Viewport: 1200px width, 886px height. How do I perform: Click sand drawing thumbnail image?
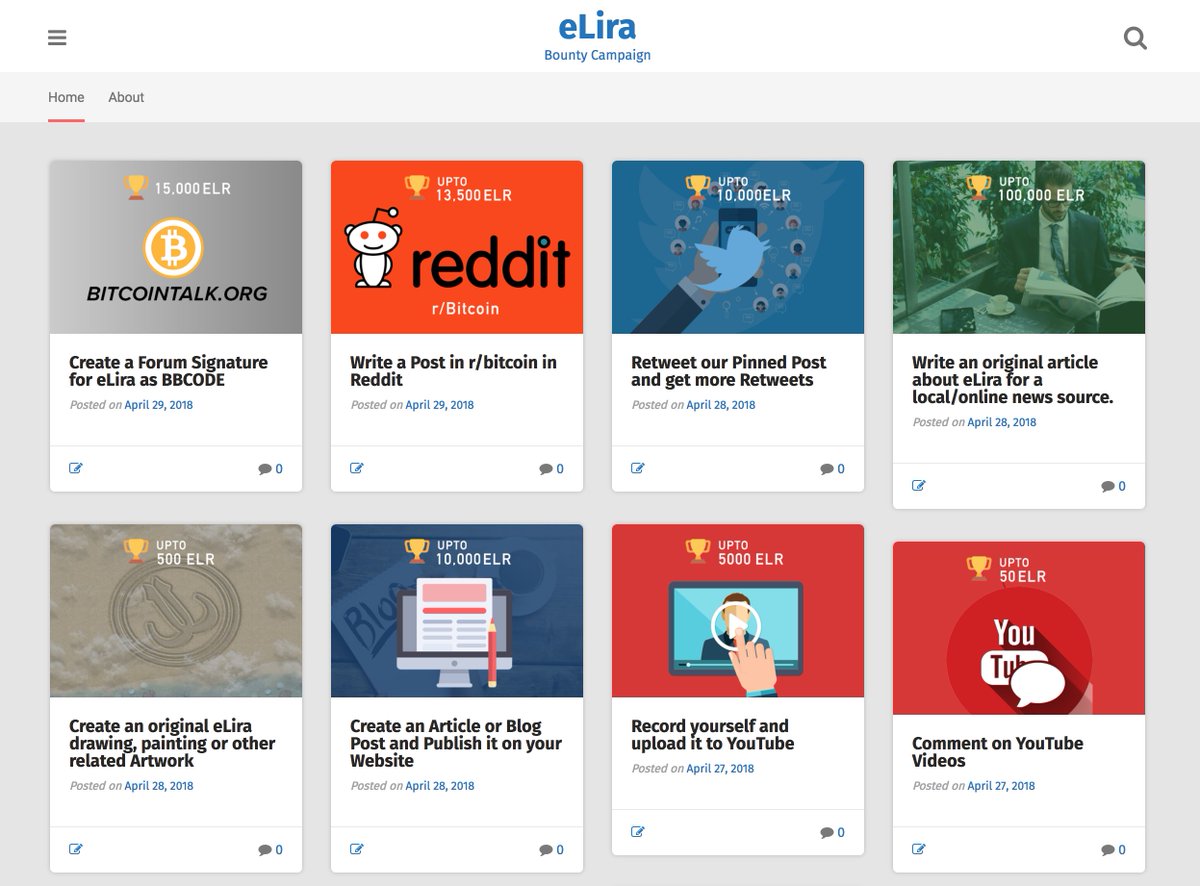tap(176, 611)
